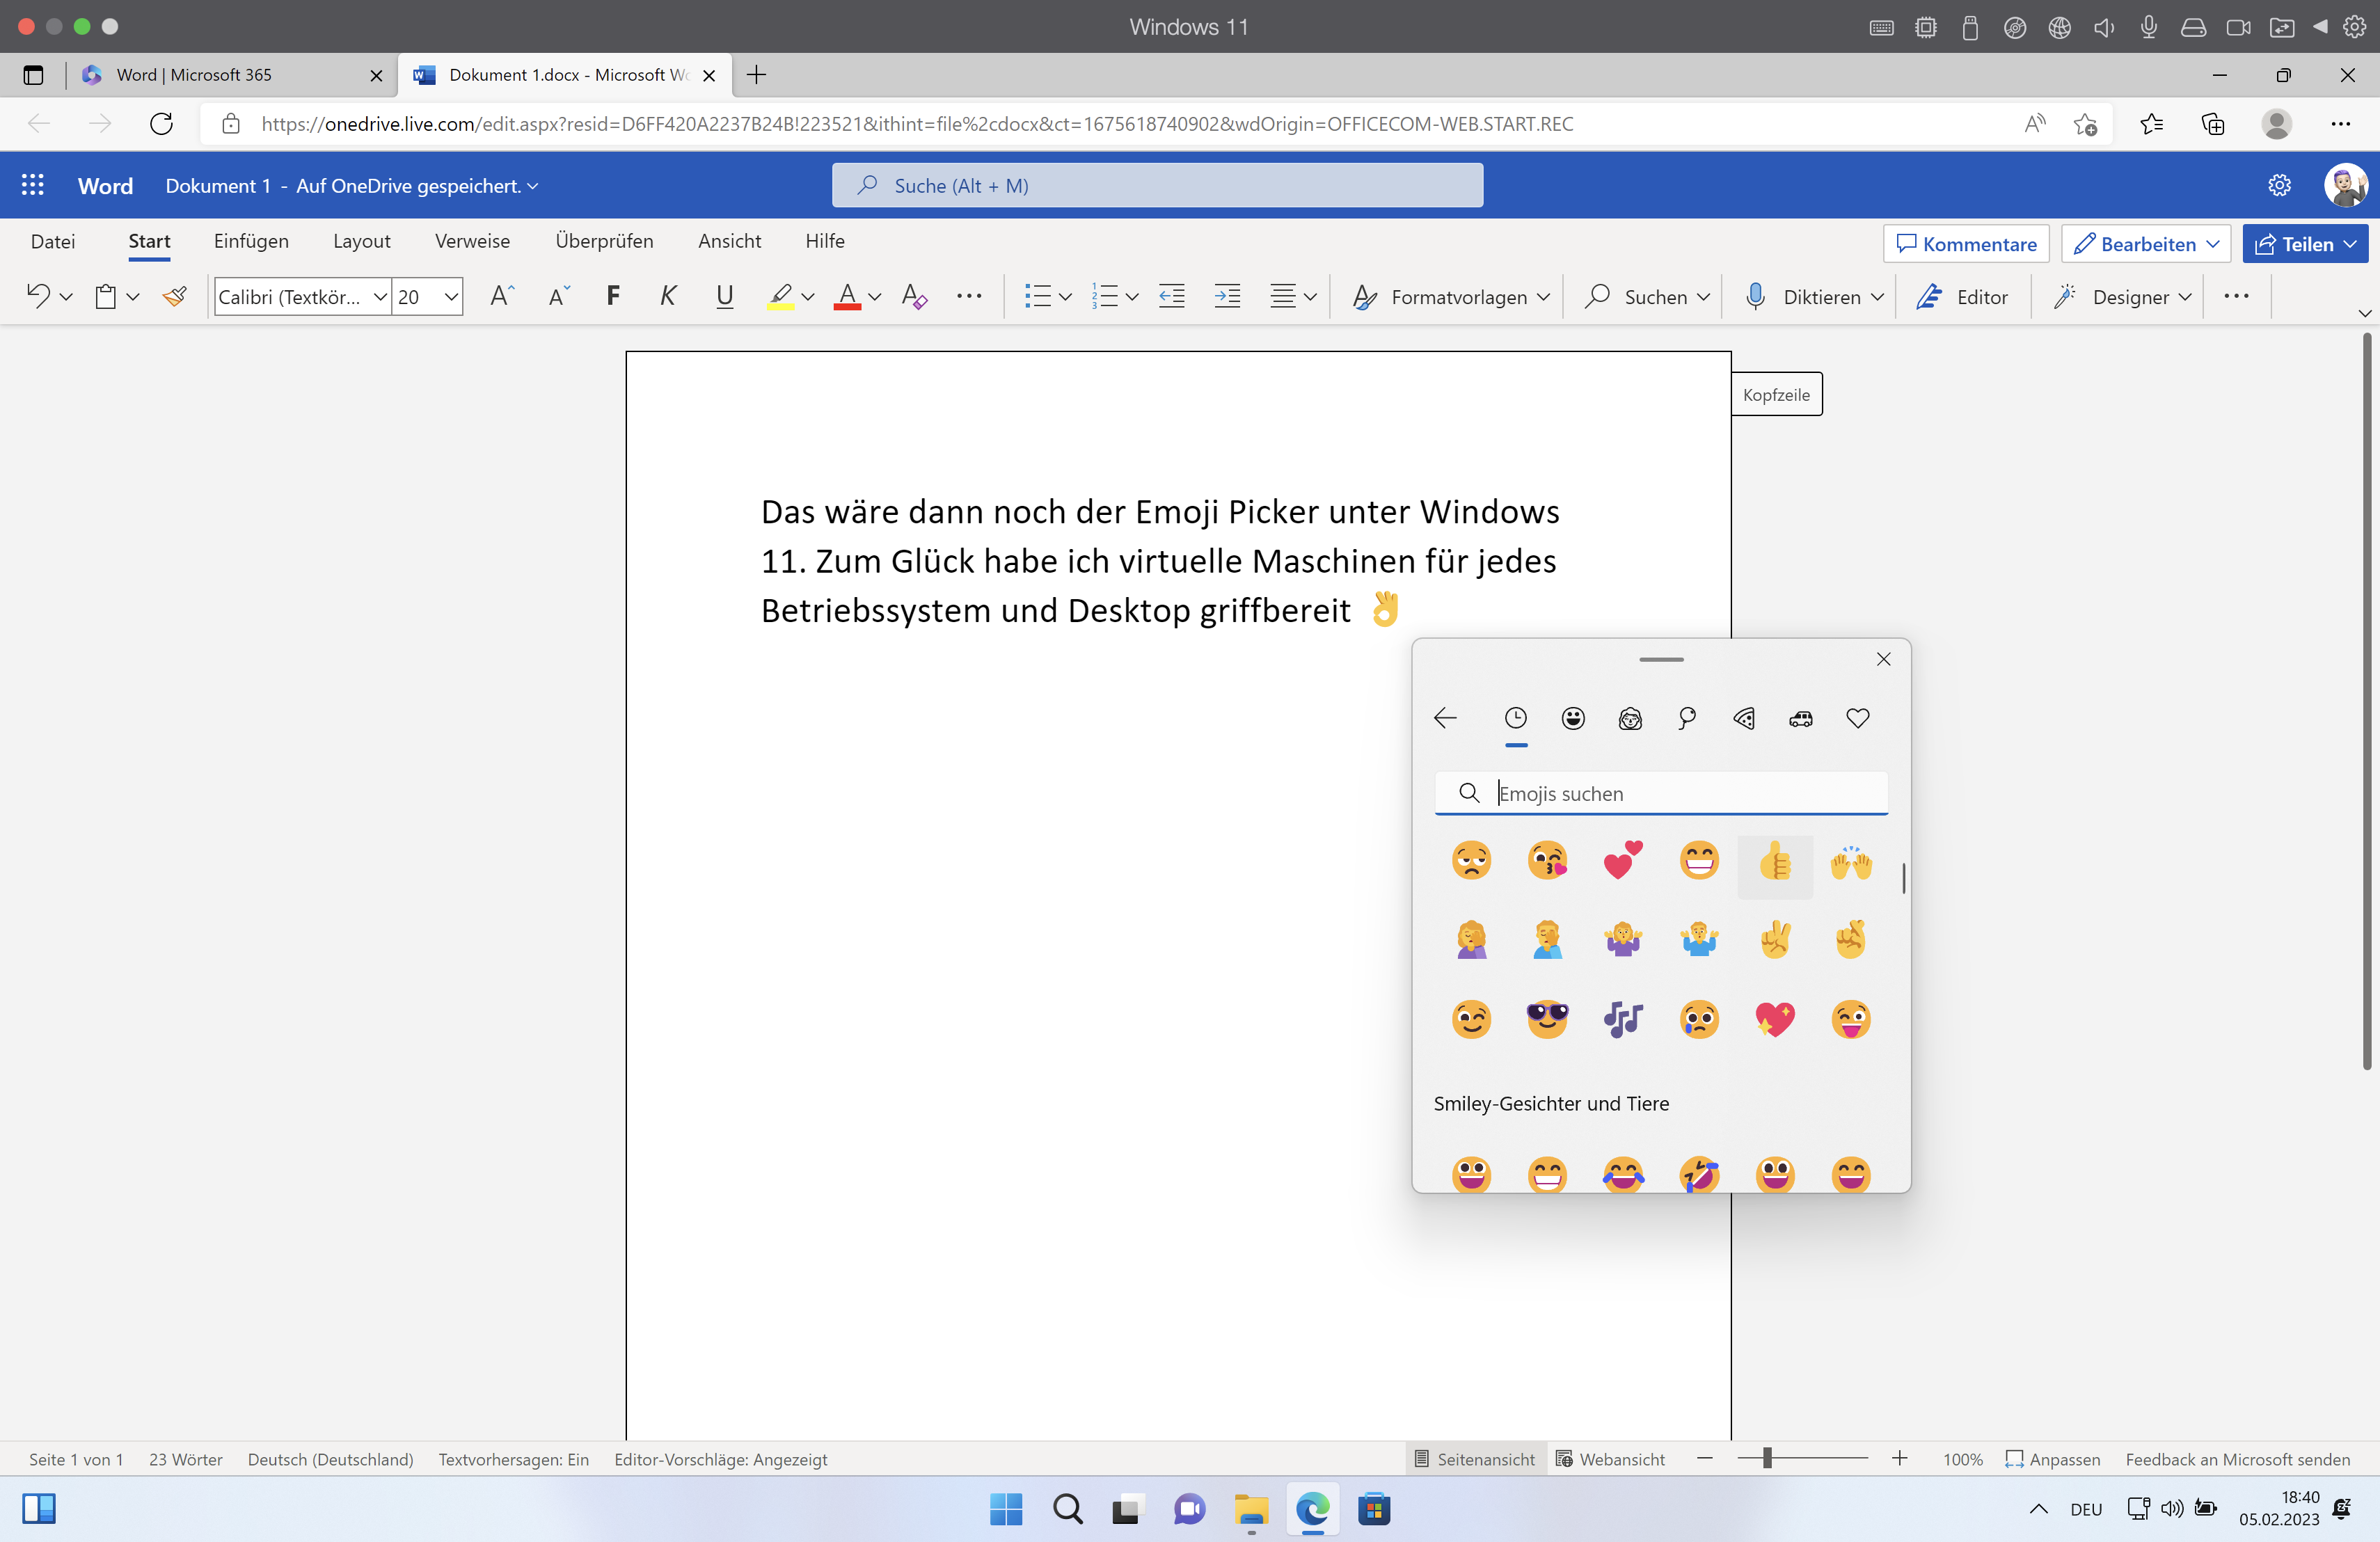
Task: Click Anpassen fit button in status bar
Action: (x=2053, y=1459)
